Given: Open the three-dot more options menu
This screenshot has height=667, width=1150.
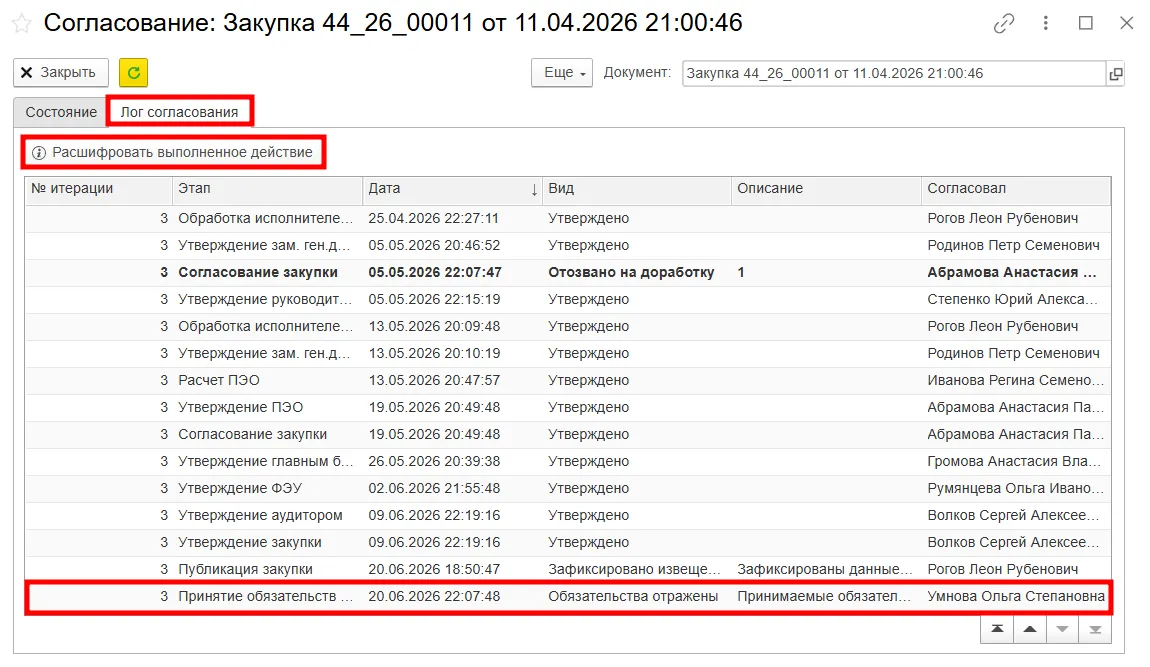Looking at the screenshot, I should tap(1045, 23).
